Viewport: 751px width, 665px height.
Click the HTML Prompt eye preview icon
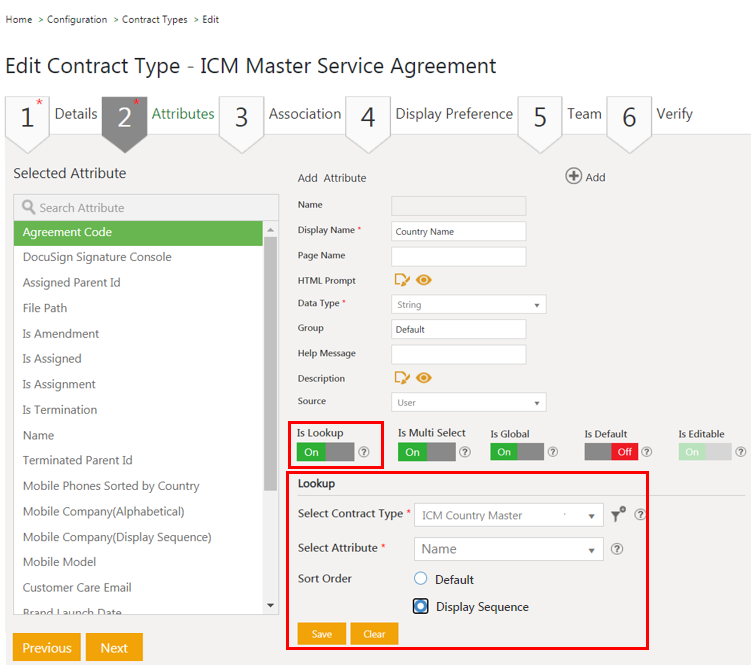point(424,280)
